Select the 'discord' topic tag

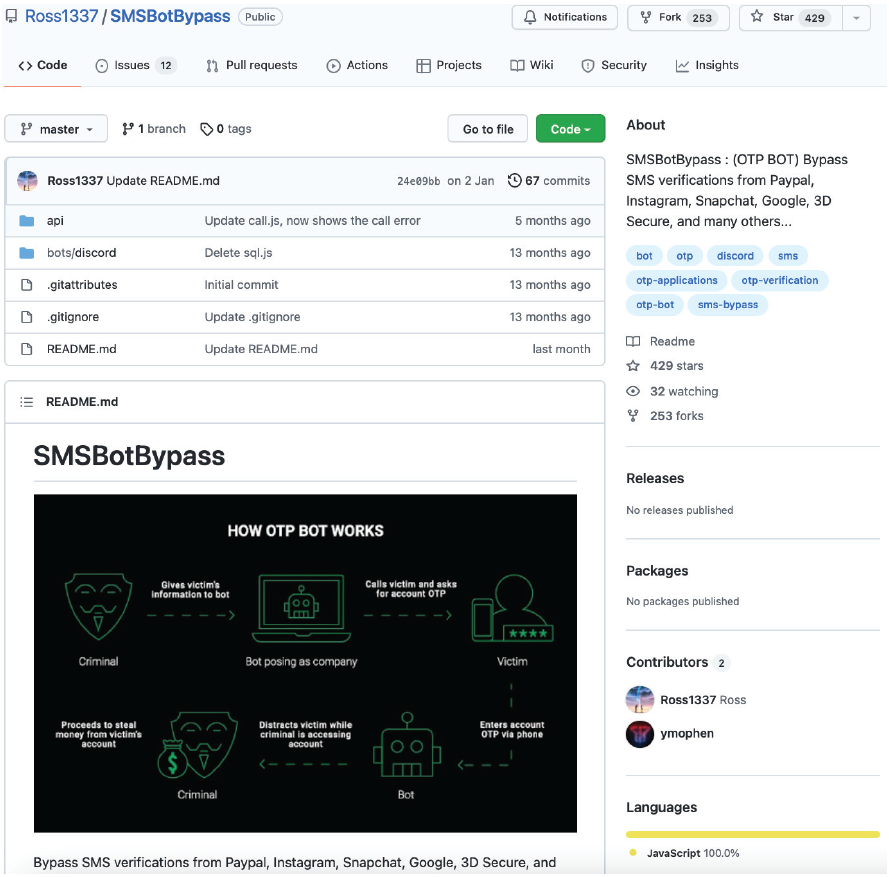[735, 256]
